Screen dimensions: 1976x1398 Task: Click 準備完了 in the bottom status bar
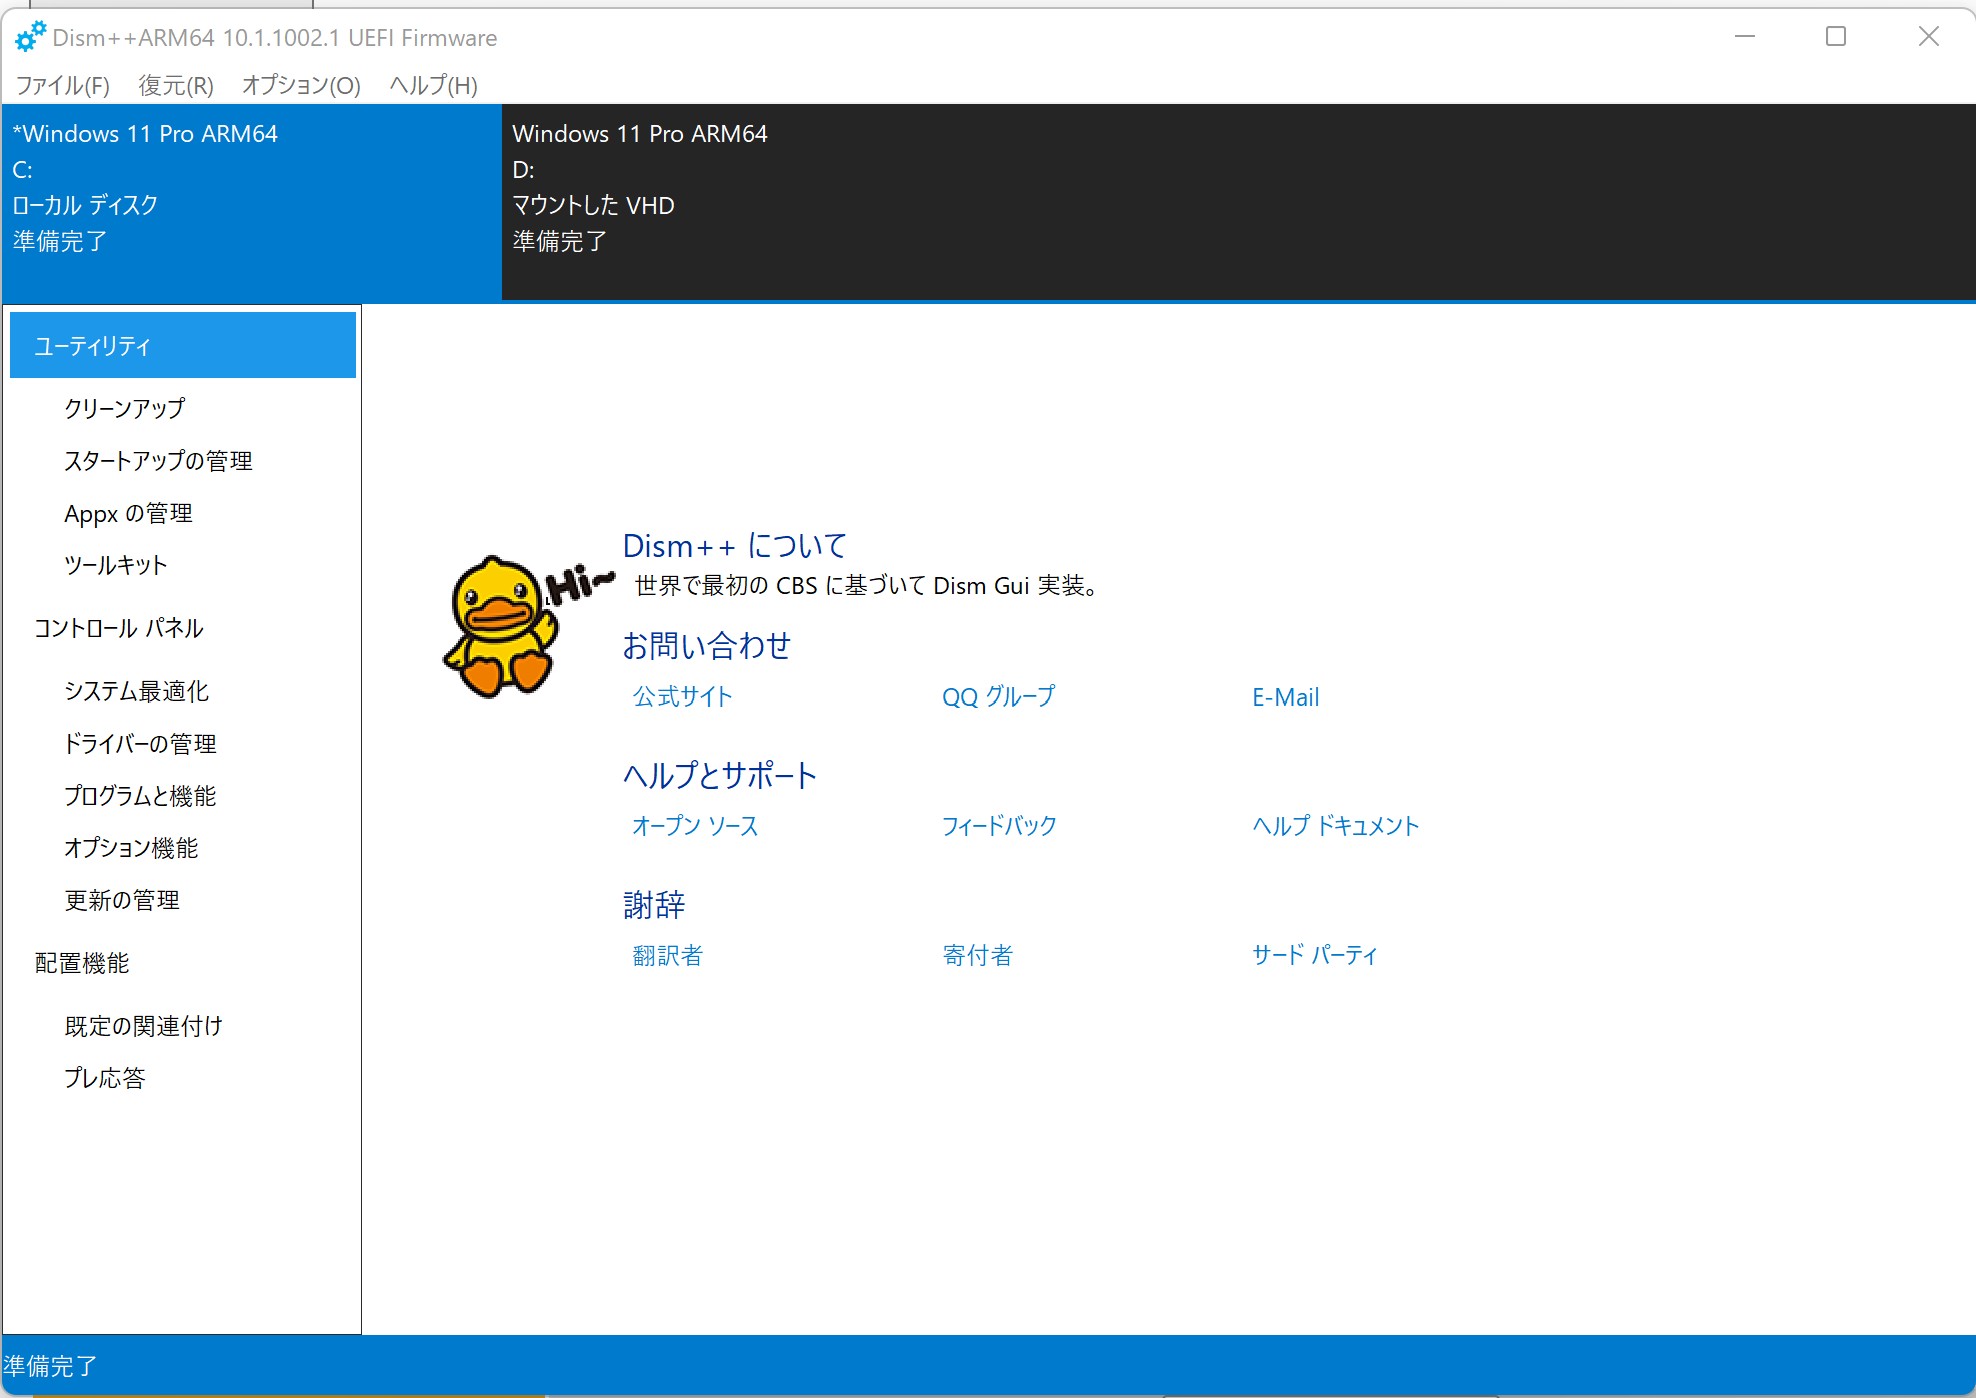(50, 1366)
